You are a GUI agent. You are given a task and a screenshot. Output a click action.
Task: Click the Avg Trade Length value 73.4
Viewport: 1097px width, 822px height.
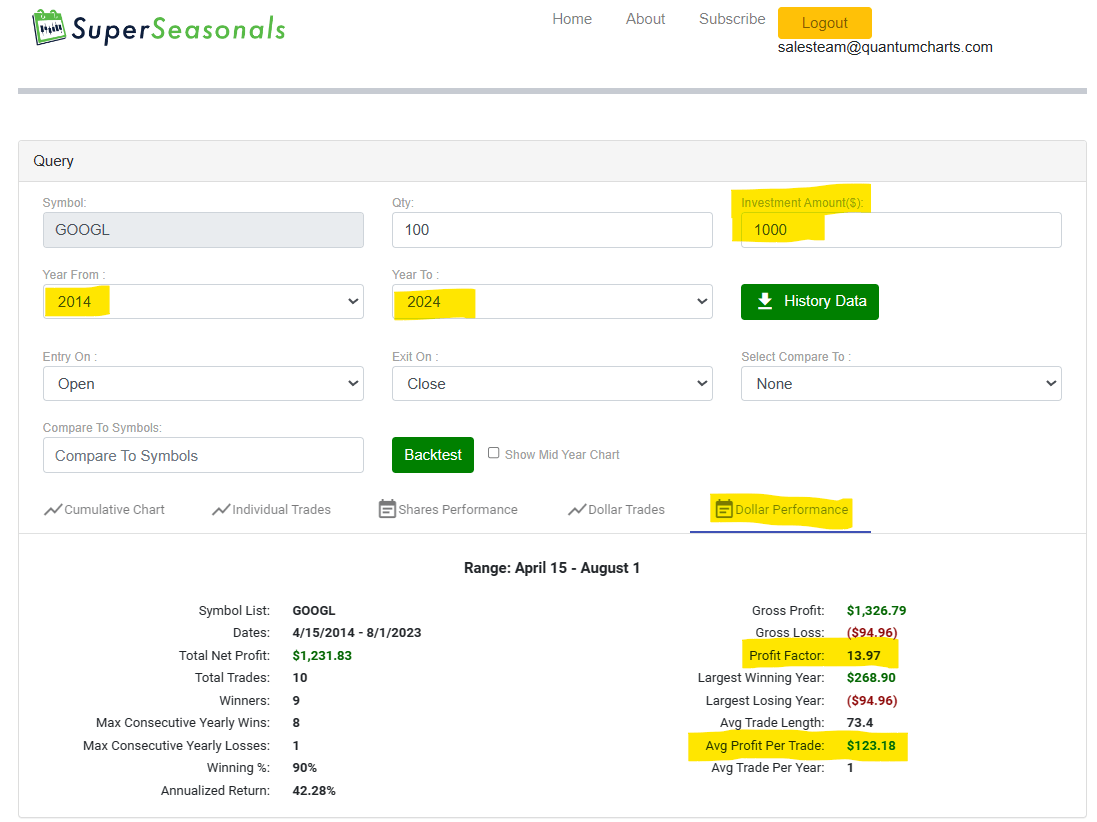coord(860,723)
